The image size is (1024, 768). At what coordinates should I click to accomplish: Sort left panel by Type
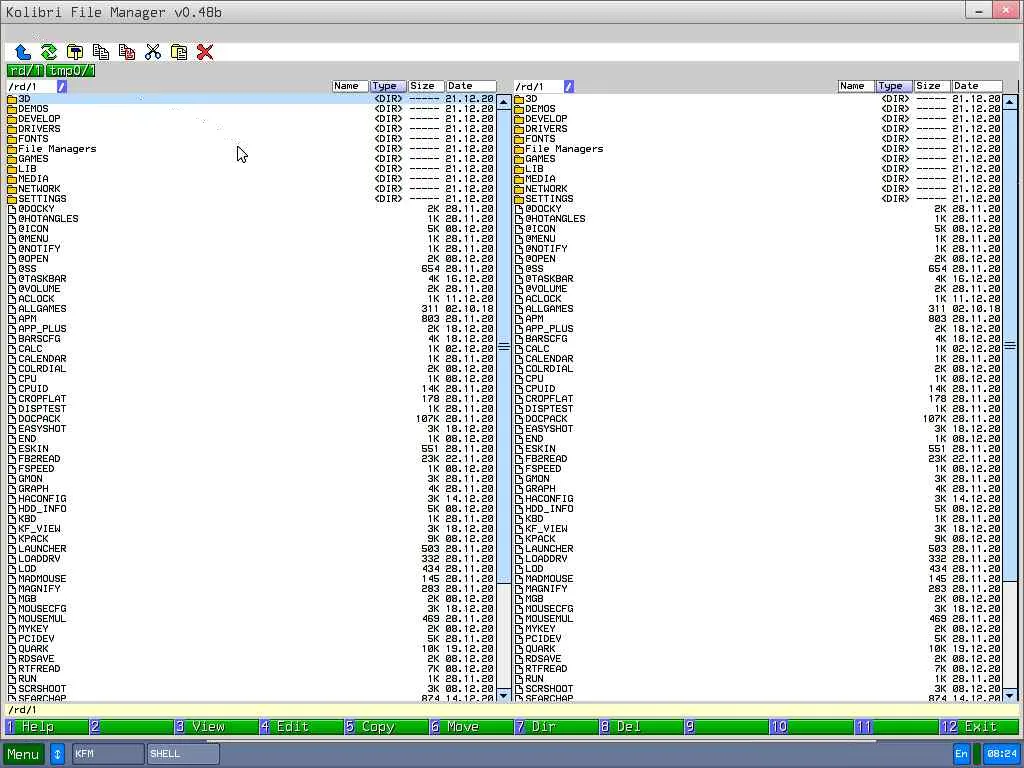click(388, 86)
